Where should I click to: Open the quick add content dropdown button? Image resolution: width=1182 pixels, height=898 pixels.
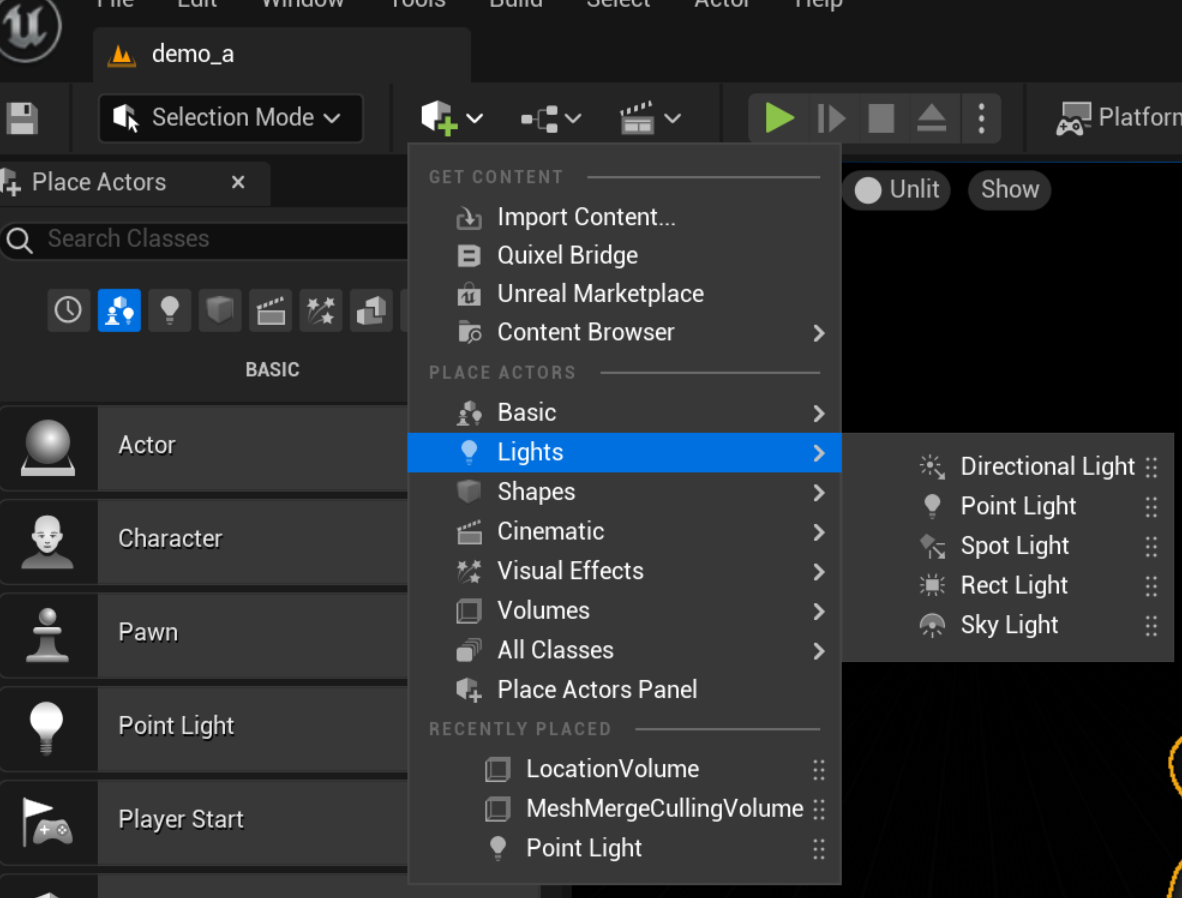tap(452, 118)
